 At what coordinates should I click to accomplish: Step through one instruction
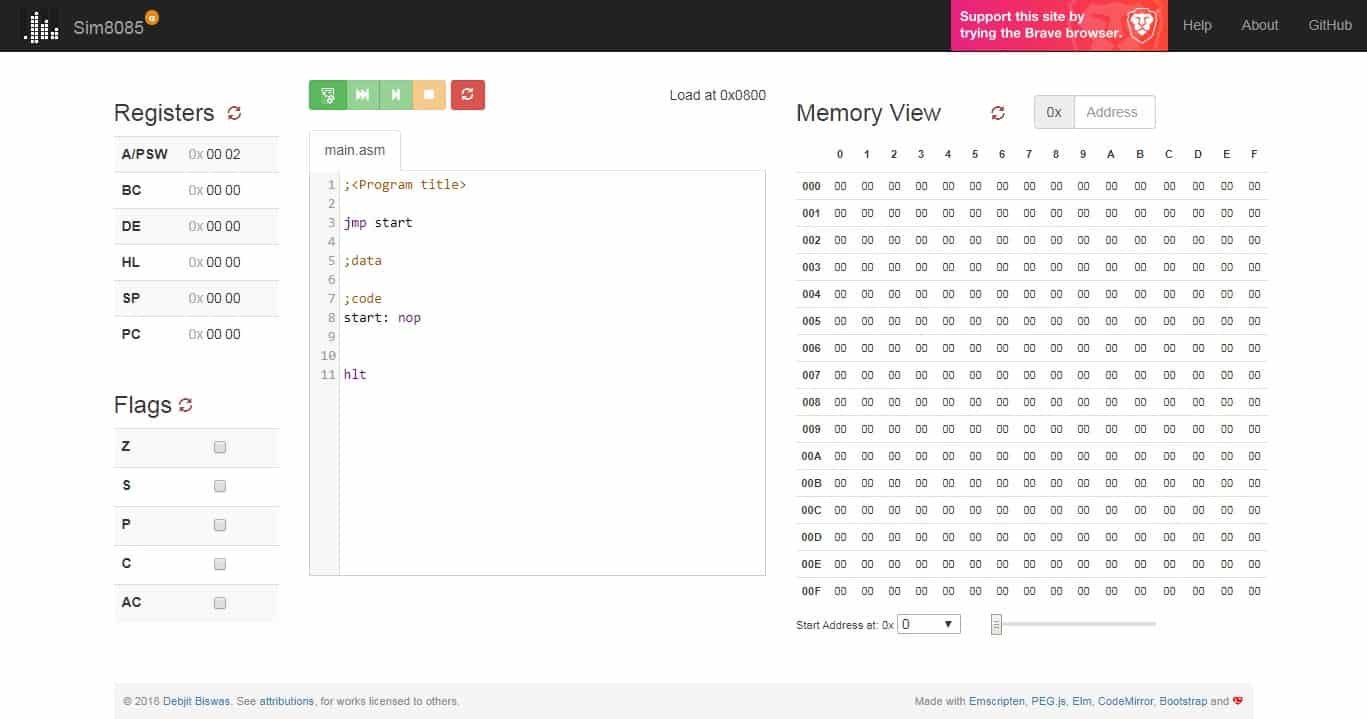(x=395, y=94)
